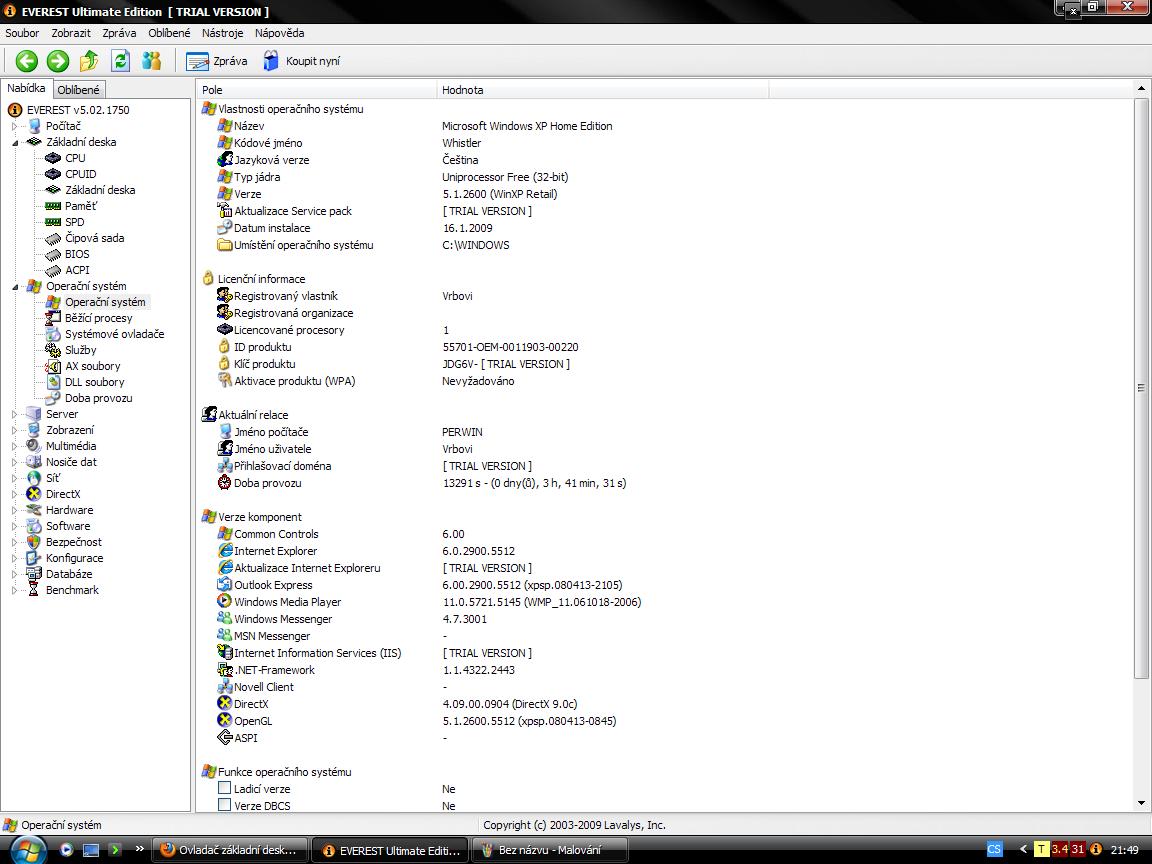
Task: Select the SPD tree item
Action: [x=74, y=222]
